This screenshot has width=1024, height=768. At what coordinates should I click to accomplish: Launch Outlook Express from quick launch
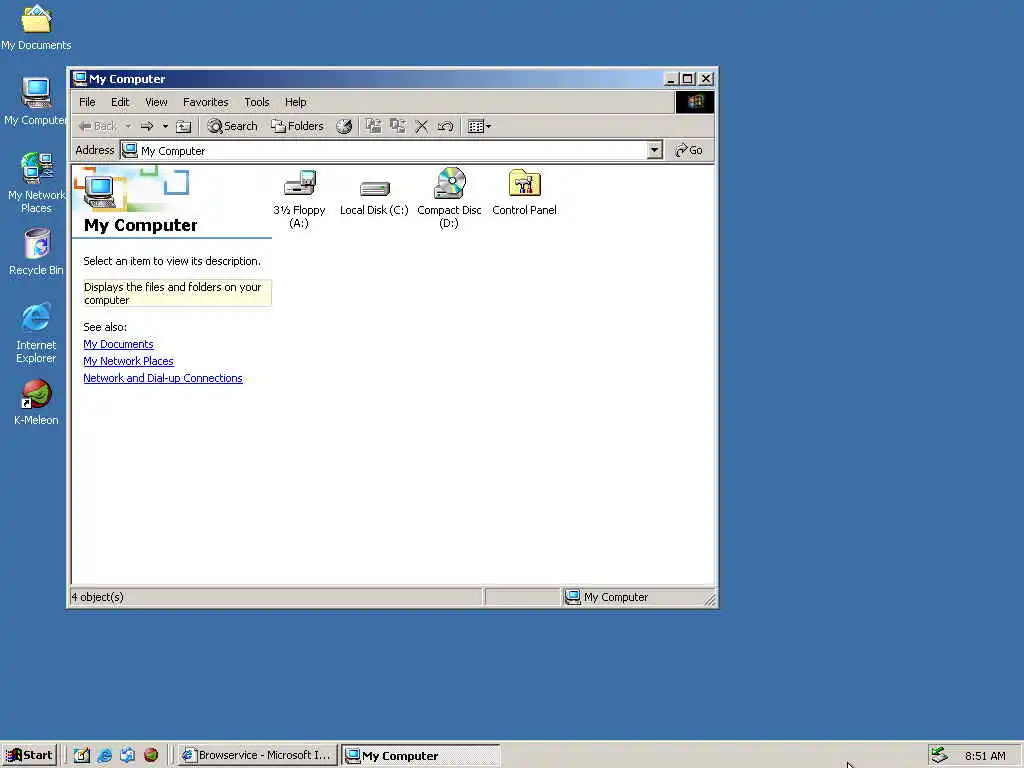pyautogui.click(x=127, y=756)
